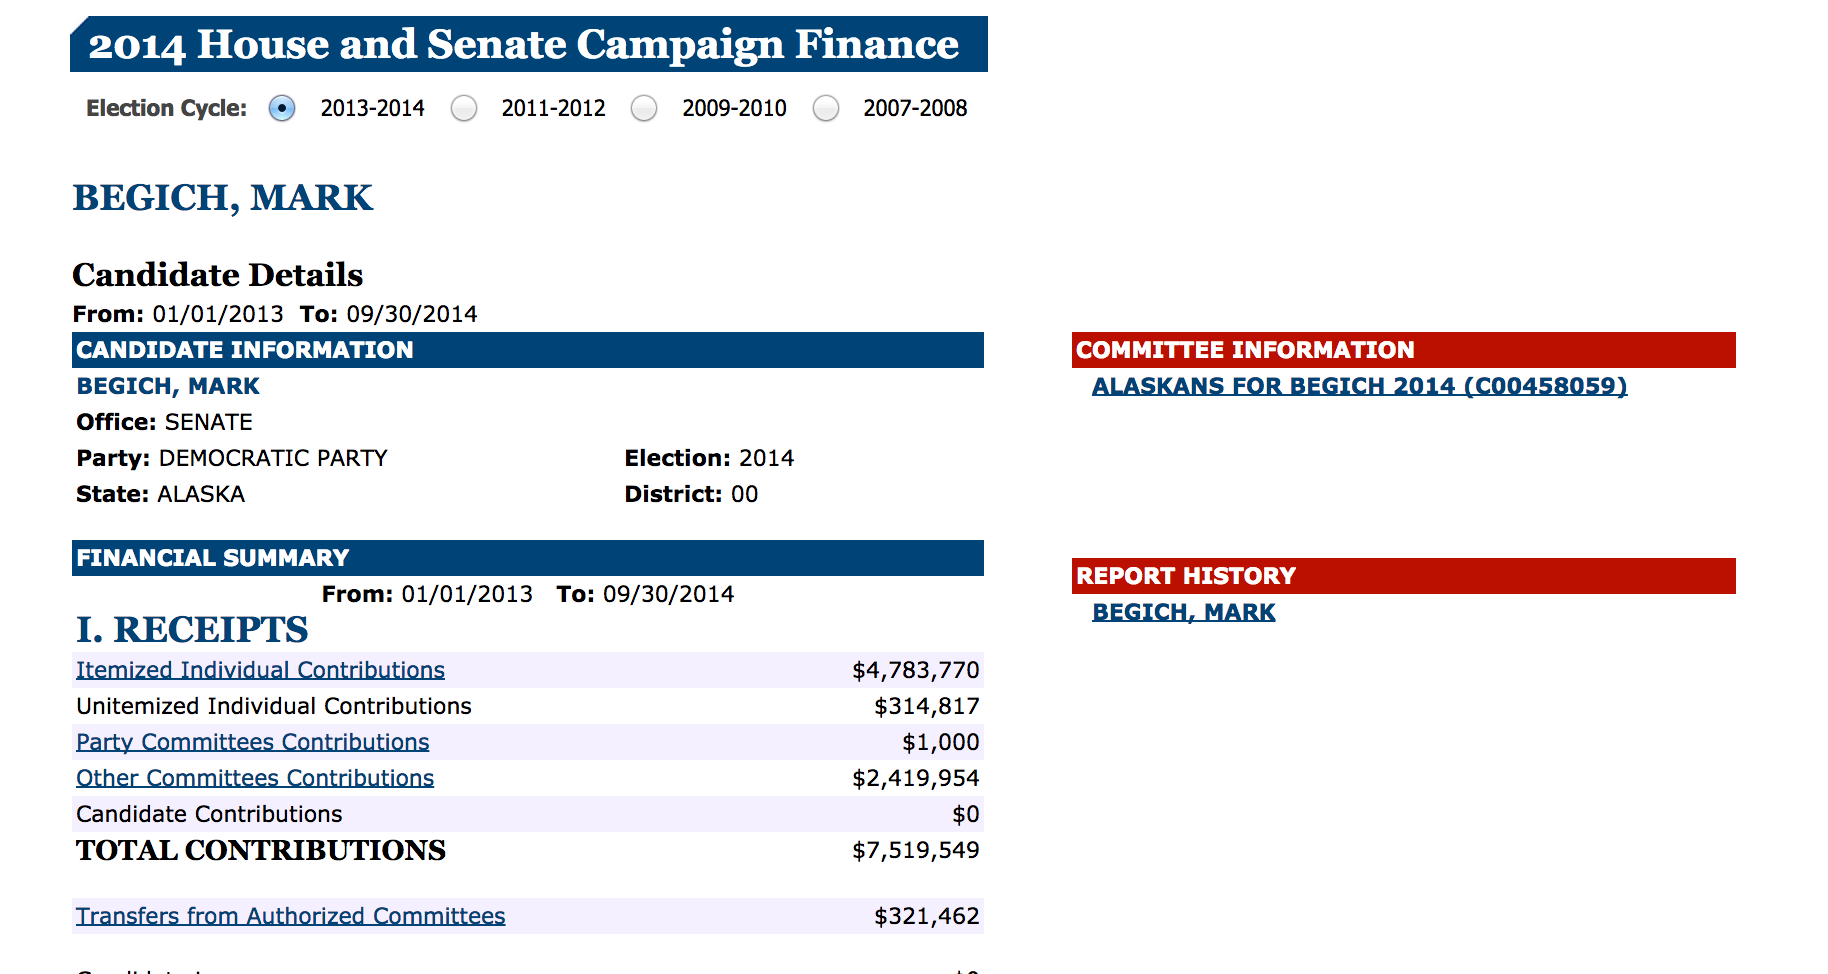Open Transfers from Authorized Committees link

290,916
